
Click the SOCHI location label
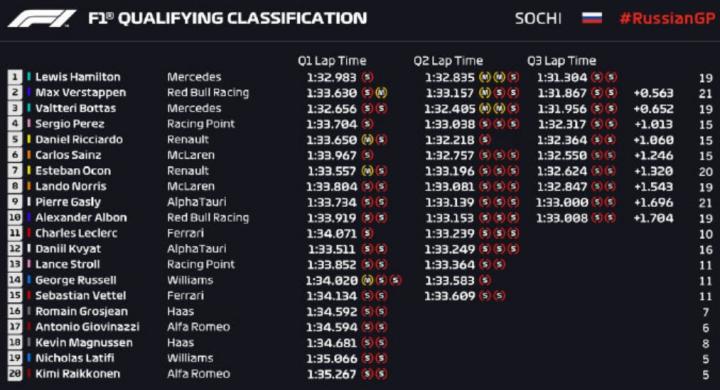pos(538,19)
